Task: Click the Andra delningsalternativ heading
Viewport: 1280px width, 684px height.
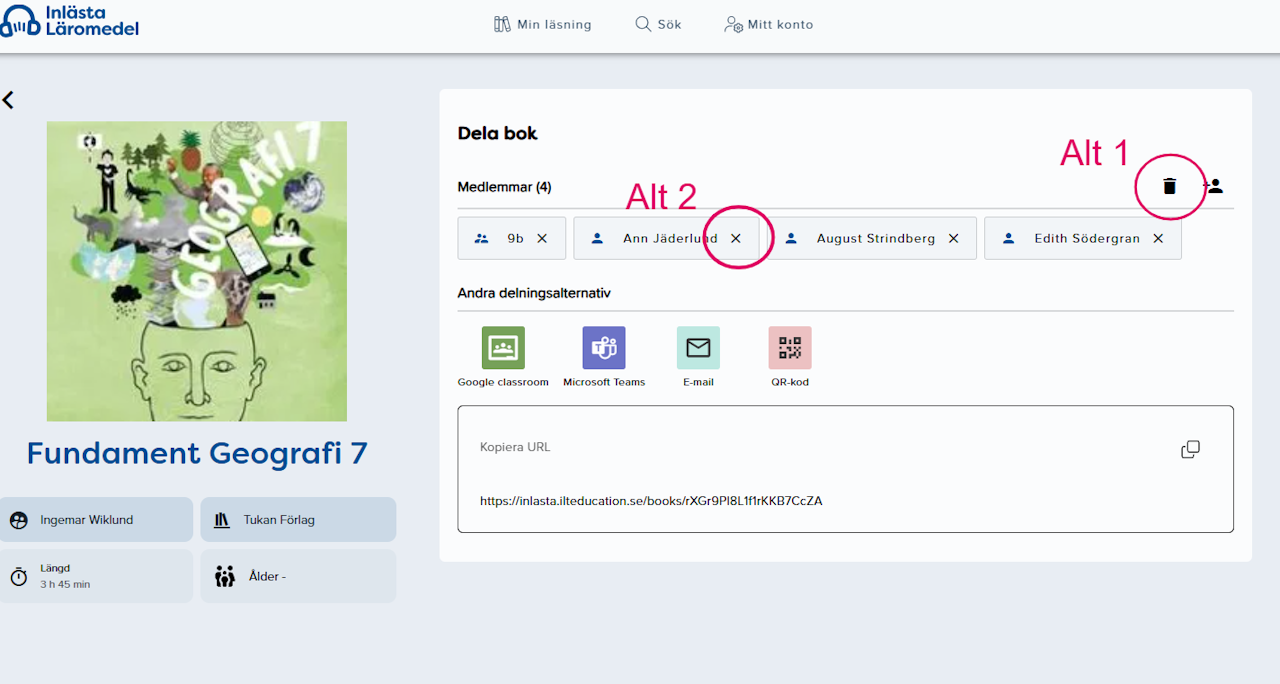Action: point(534,293)
